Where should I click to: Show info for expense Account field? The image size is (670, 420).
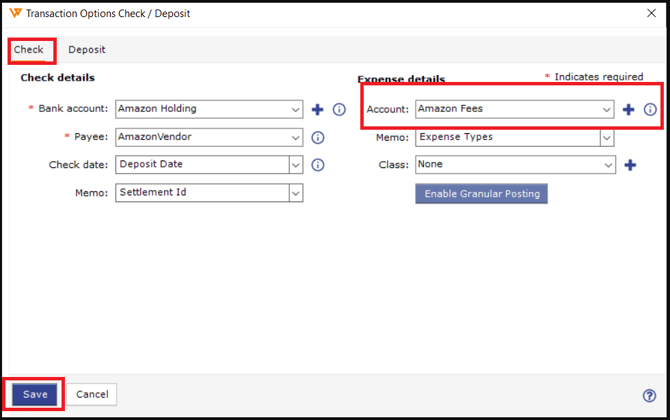point(650,110)
